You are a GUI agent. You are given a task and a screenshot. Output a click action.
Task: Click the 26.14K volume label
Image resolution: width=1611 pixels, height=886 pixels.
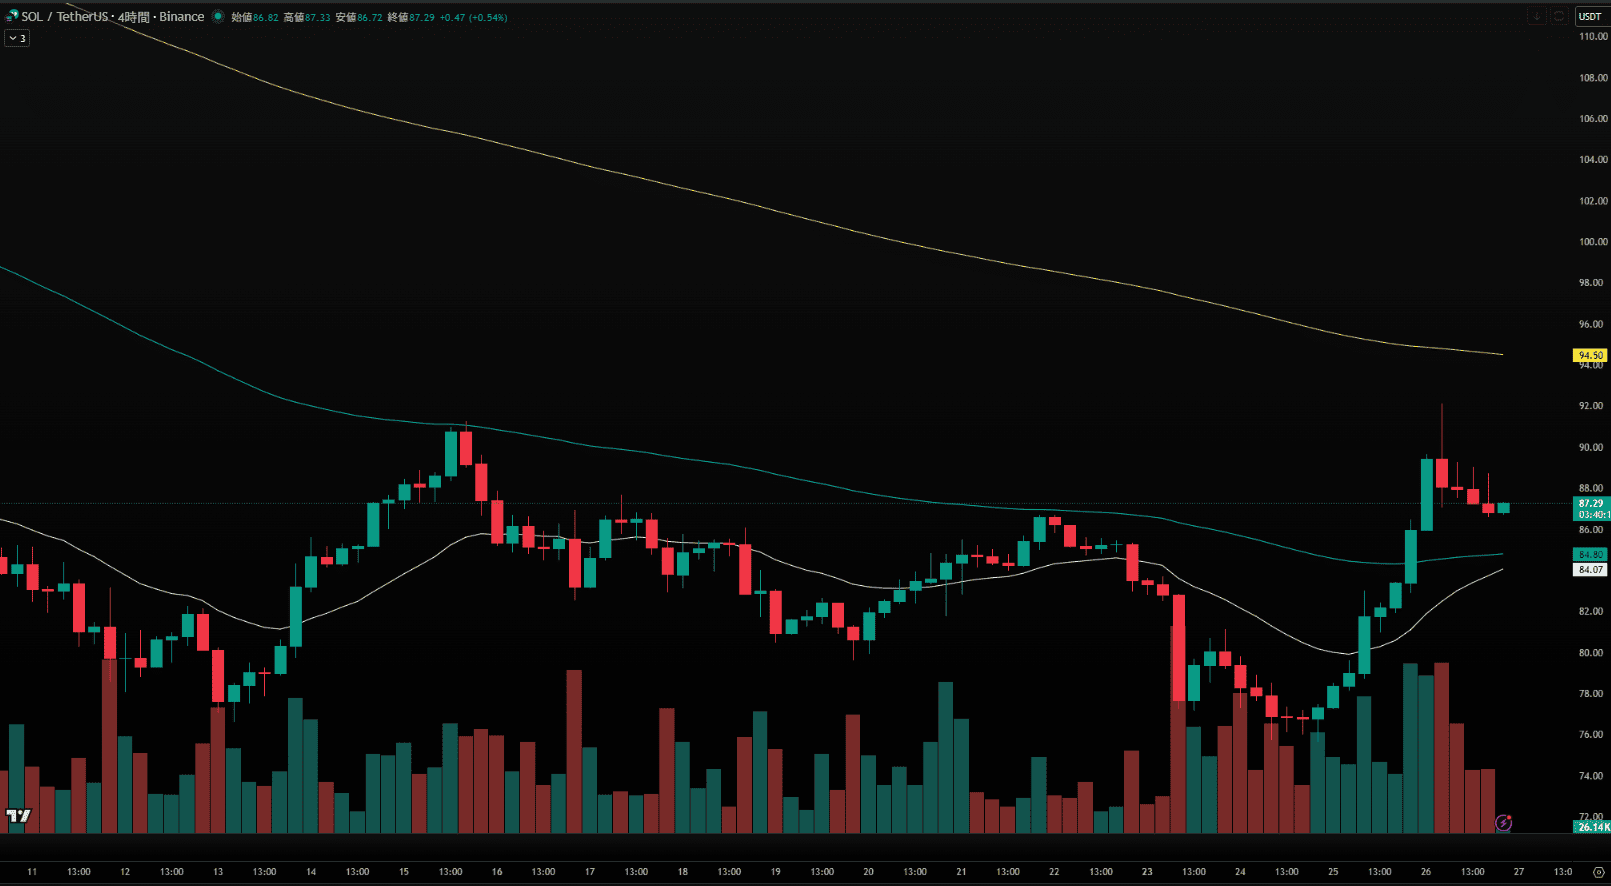1592,827
